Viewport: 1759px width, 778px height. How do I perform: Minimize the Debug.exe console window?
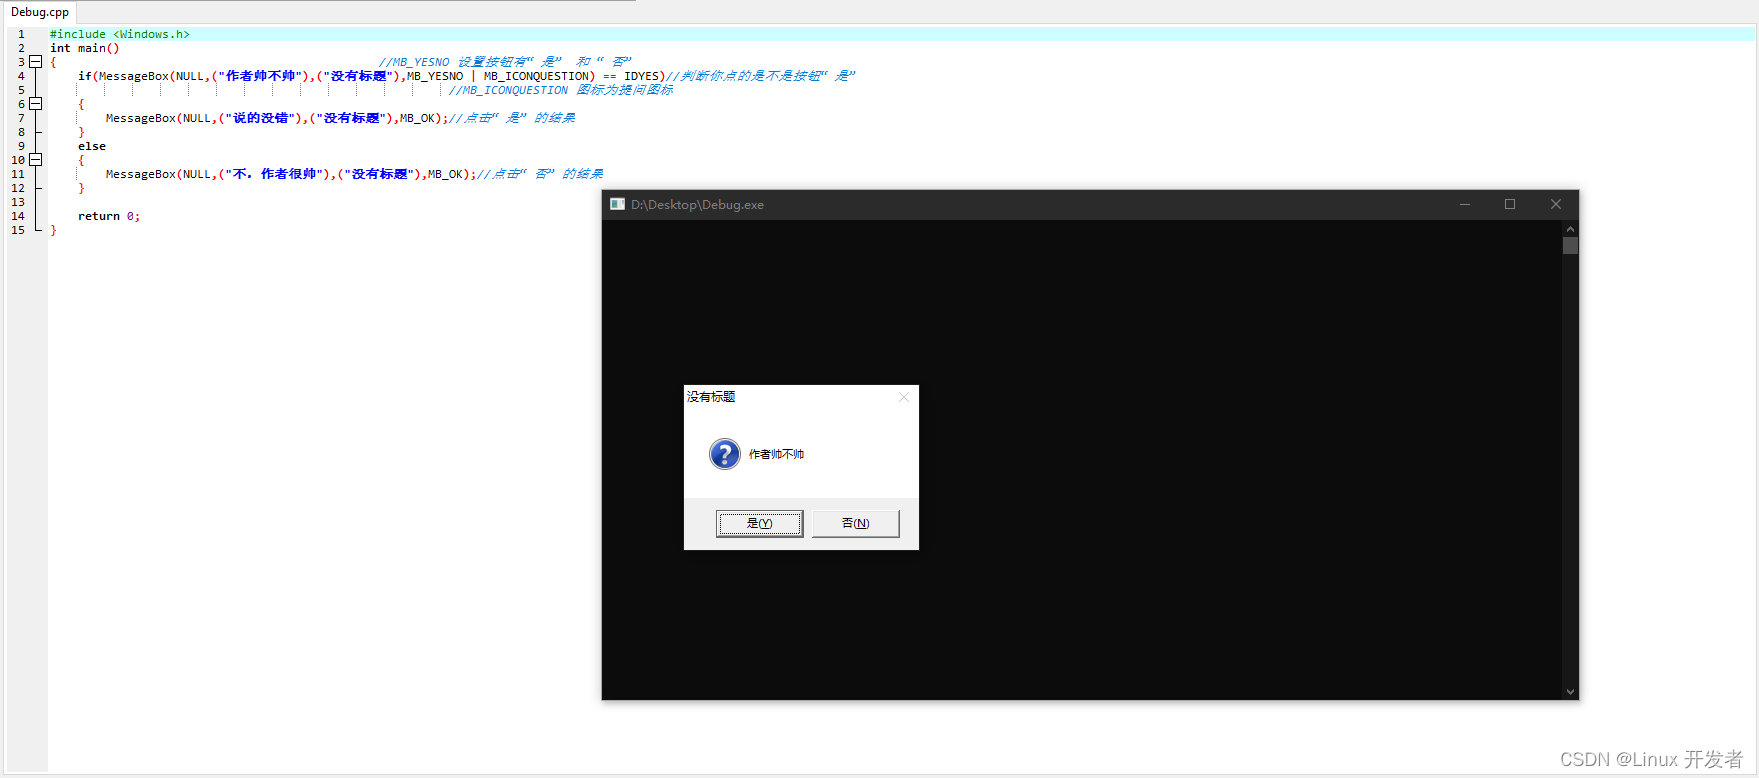(x=1464, y=204)
